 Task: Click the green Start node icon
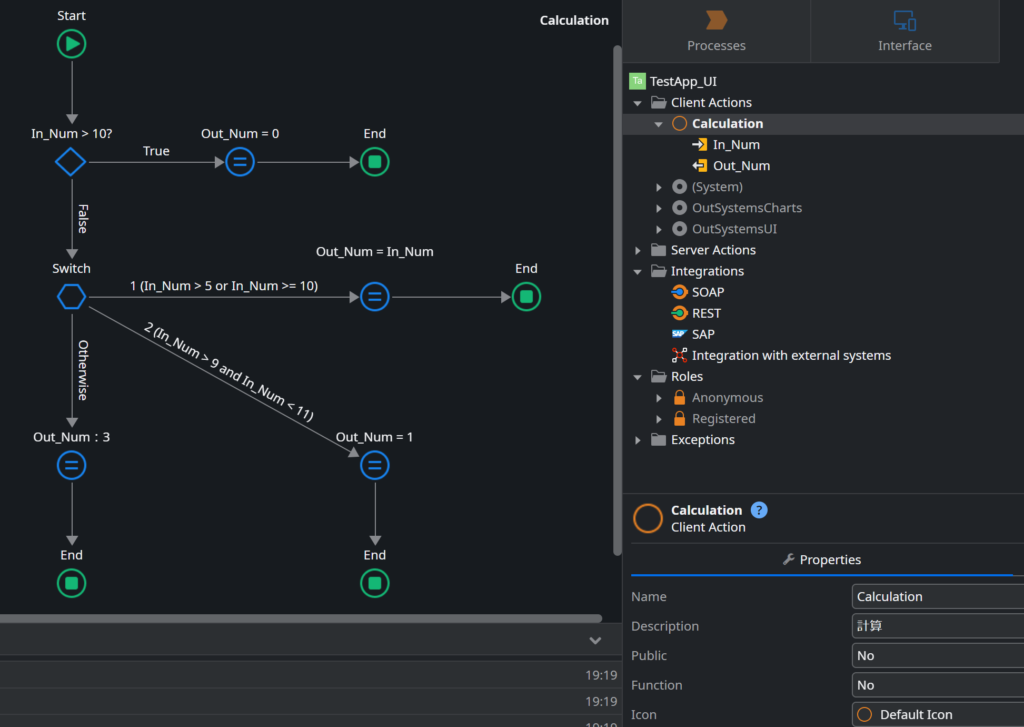71,44
